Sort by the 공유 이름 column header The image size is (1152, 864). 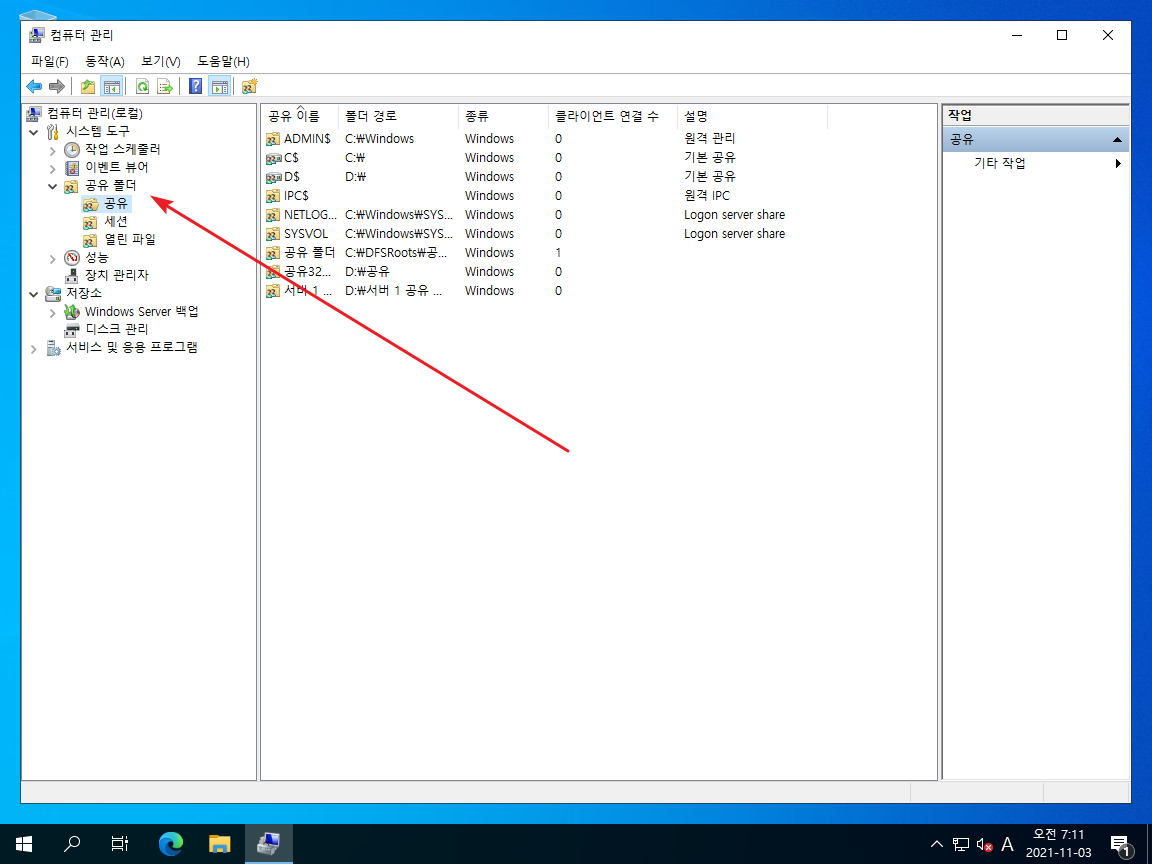pyautogui.click(x=300, y=116)
